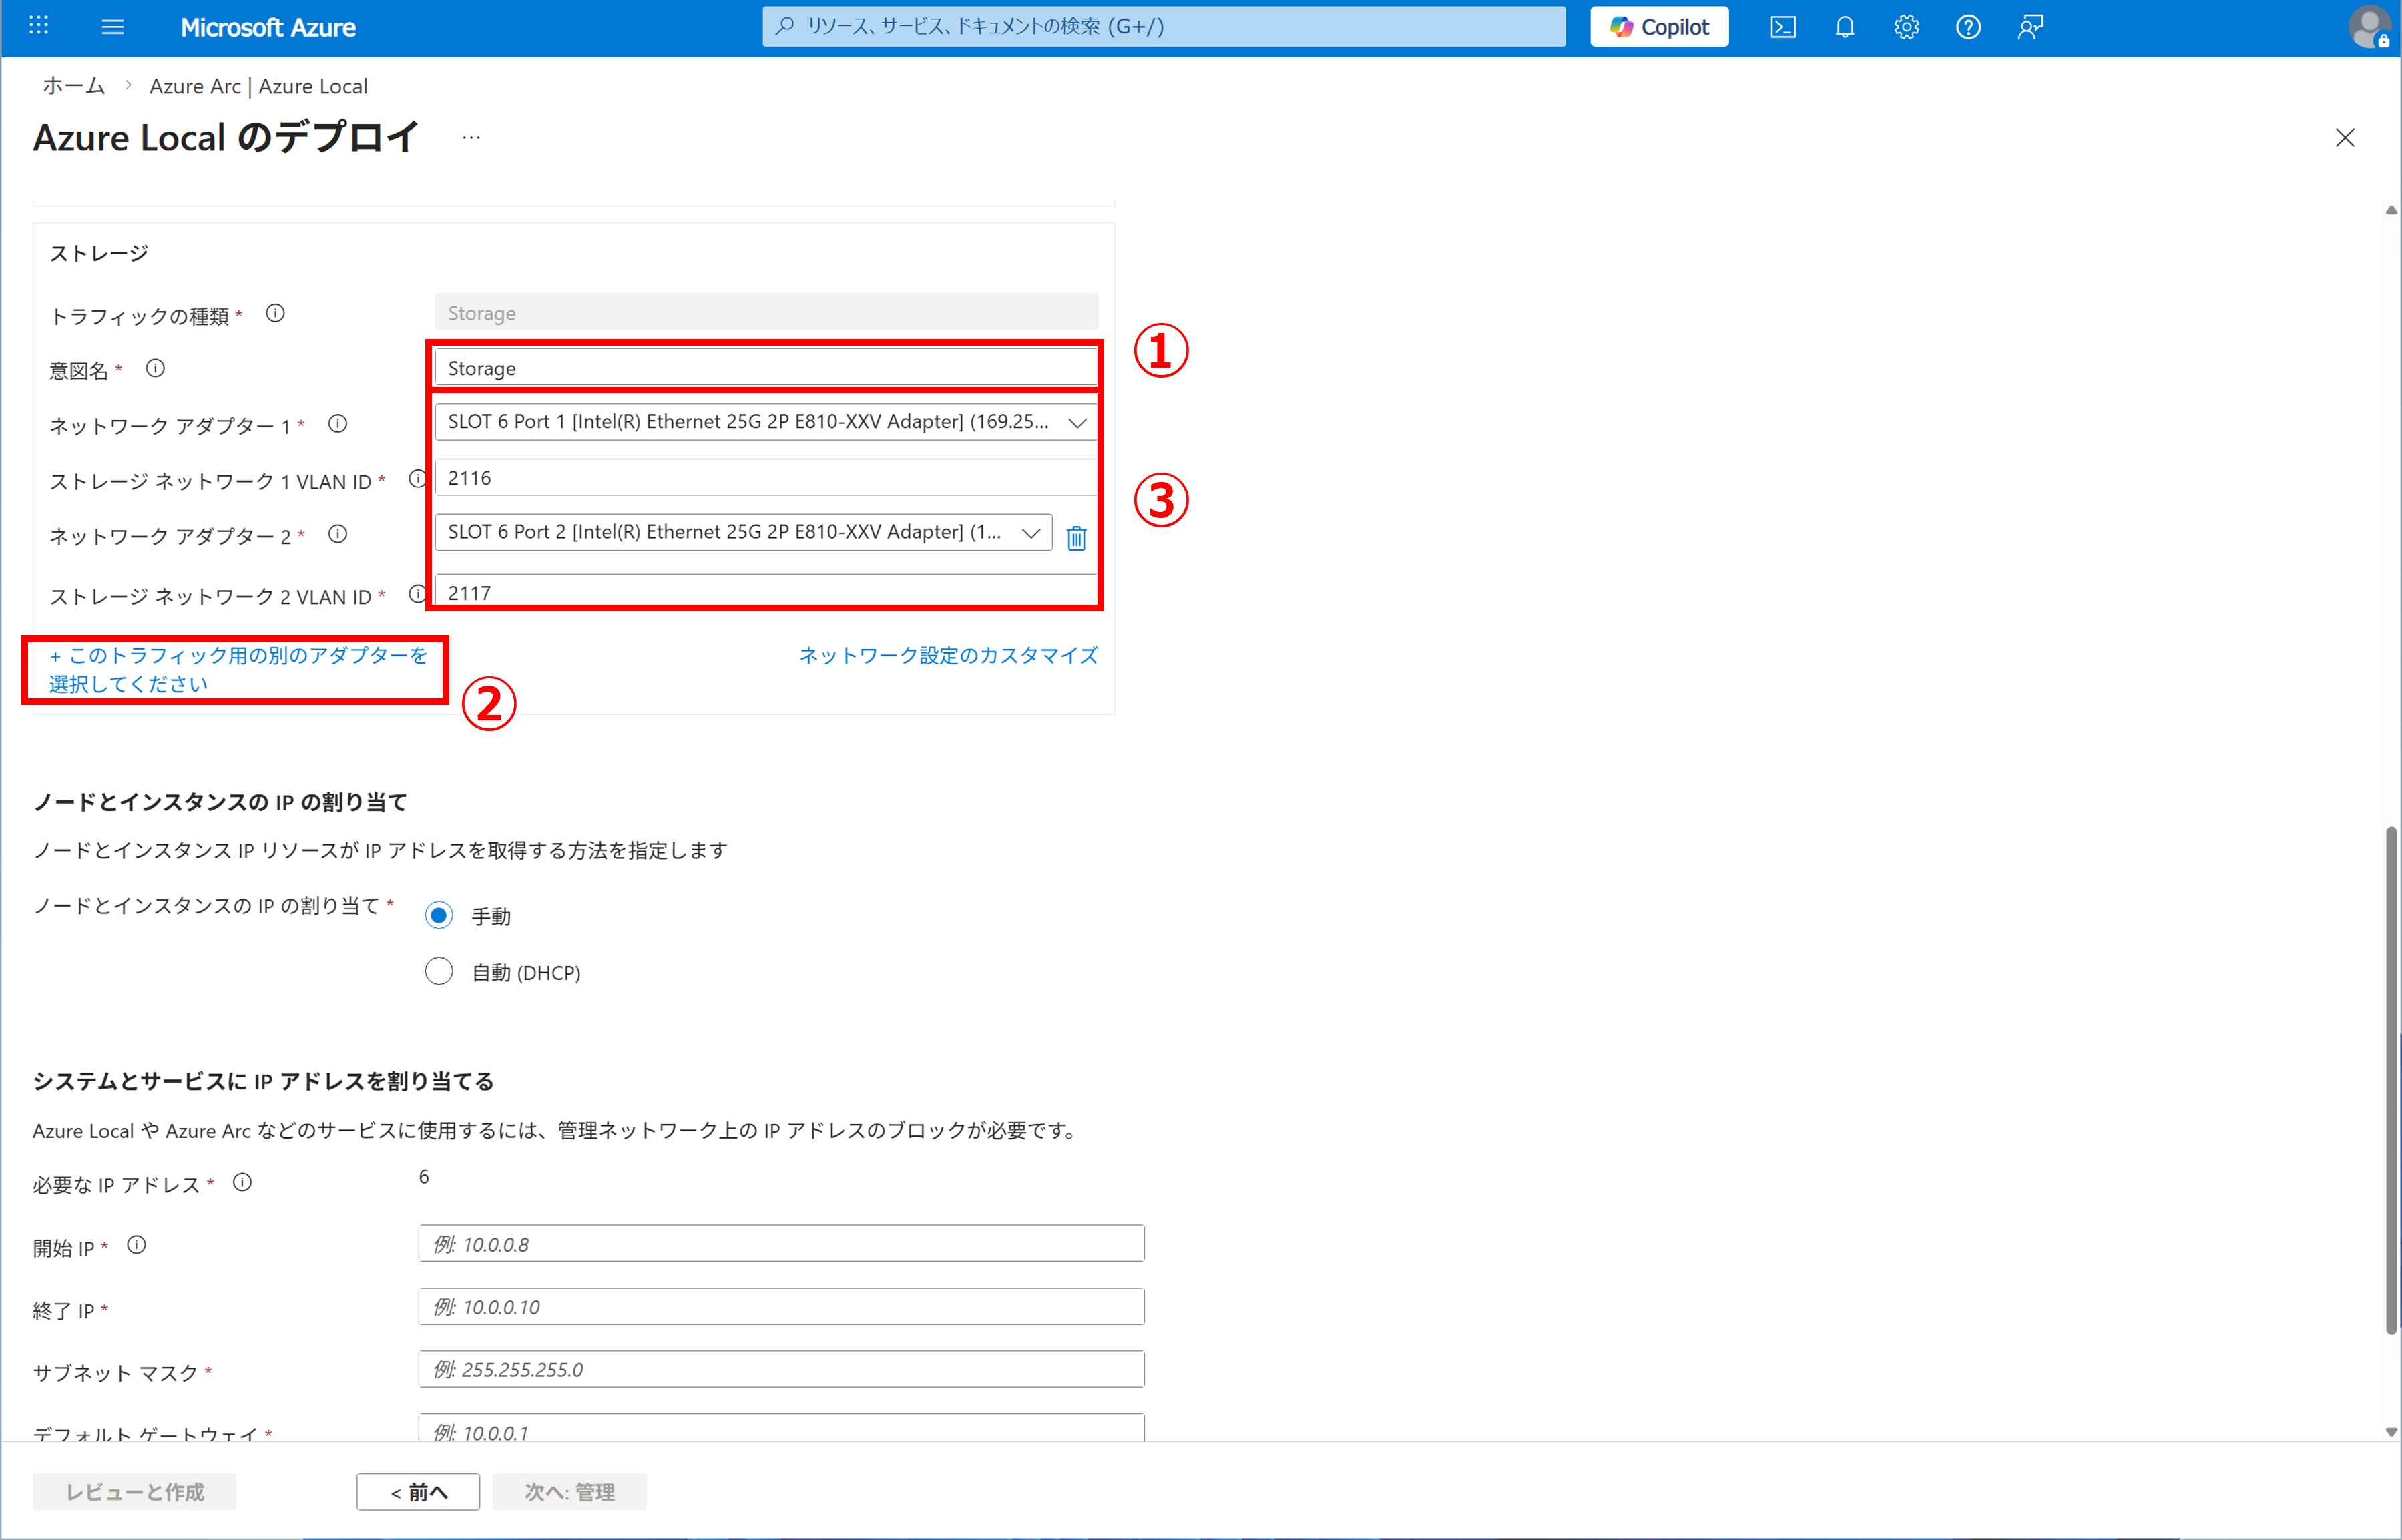Click ネットワーク設定のカスタマイズ link
The height and width of the screenshot is (1540, 2402).
948,655
